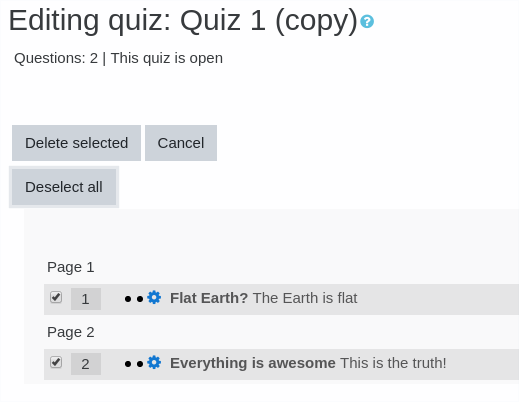Click the gear icon for Flat Earth question
Image resolution: width=519 pixels, height=402 pixels.
pos(154,297)
